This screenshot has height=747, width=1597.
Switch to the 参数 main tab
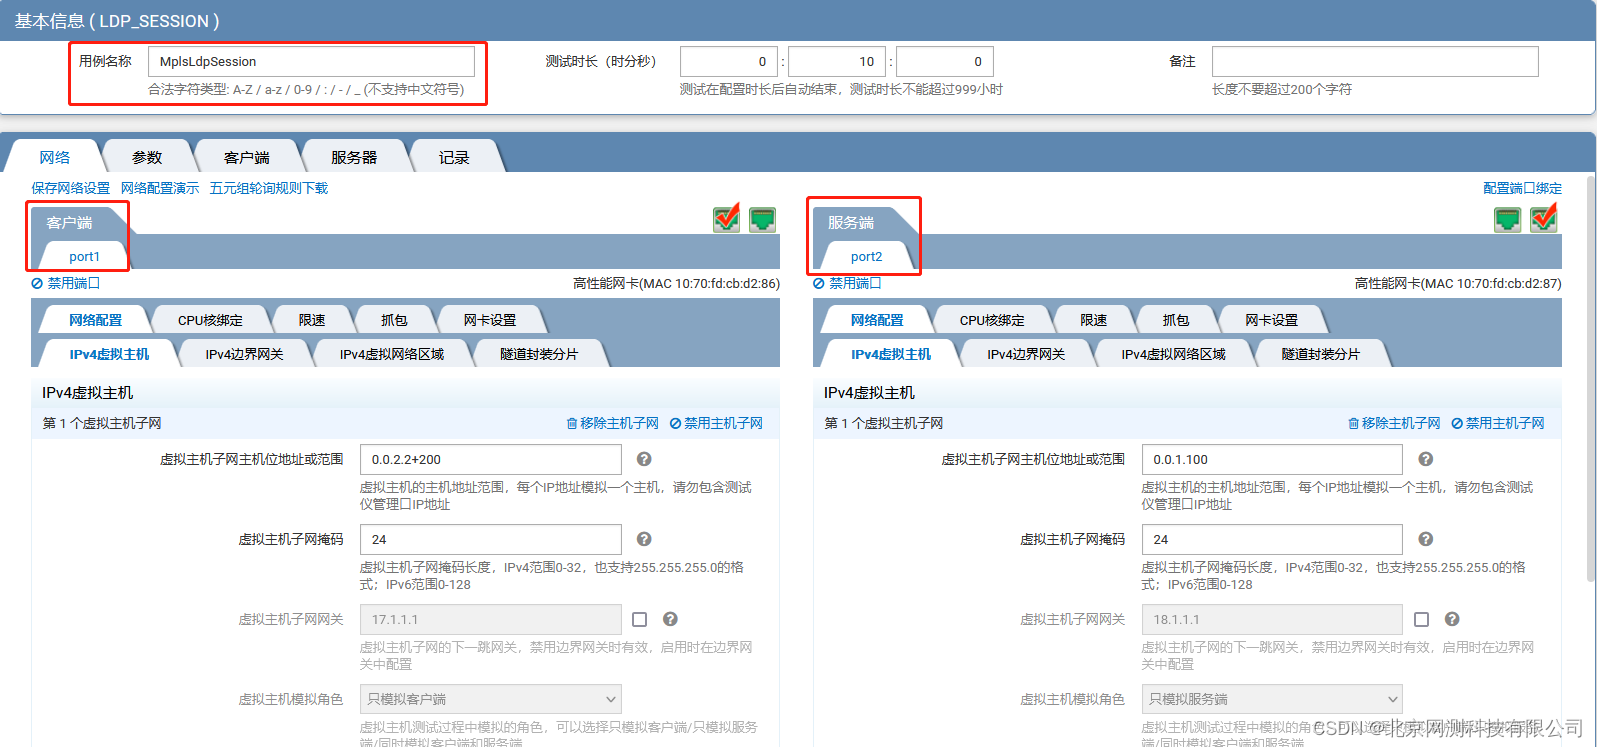point(147,157)
